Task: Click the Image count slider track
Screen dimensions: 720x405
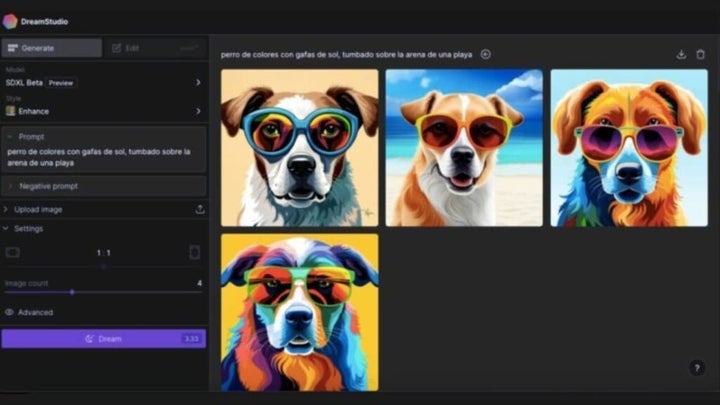Action: point(103,292)
